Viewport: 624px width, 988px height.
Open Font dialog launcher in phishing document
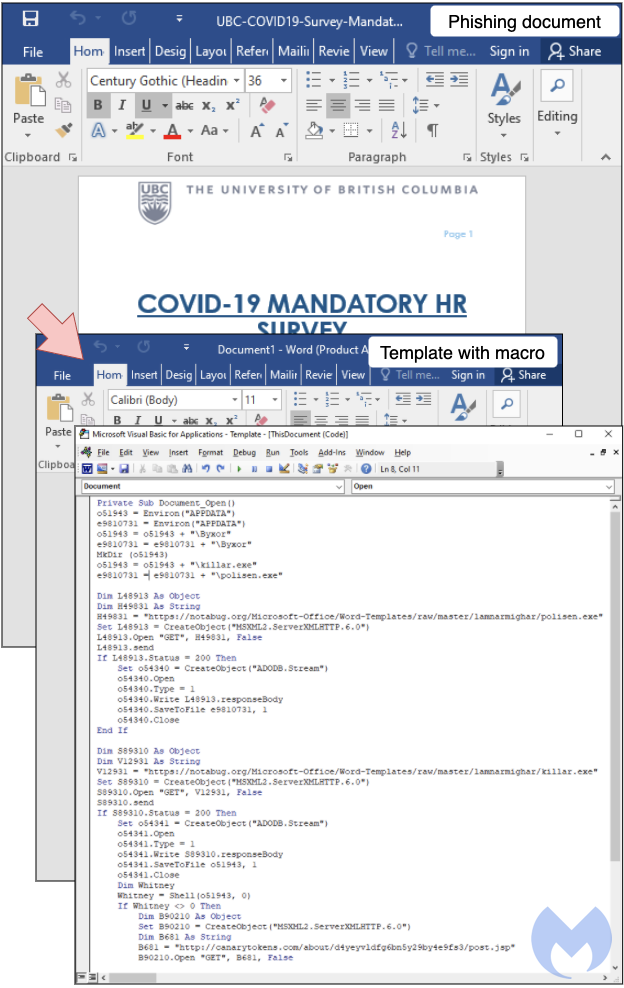click(x=288, y=158)
